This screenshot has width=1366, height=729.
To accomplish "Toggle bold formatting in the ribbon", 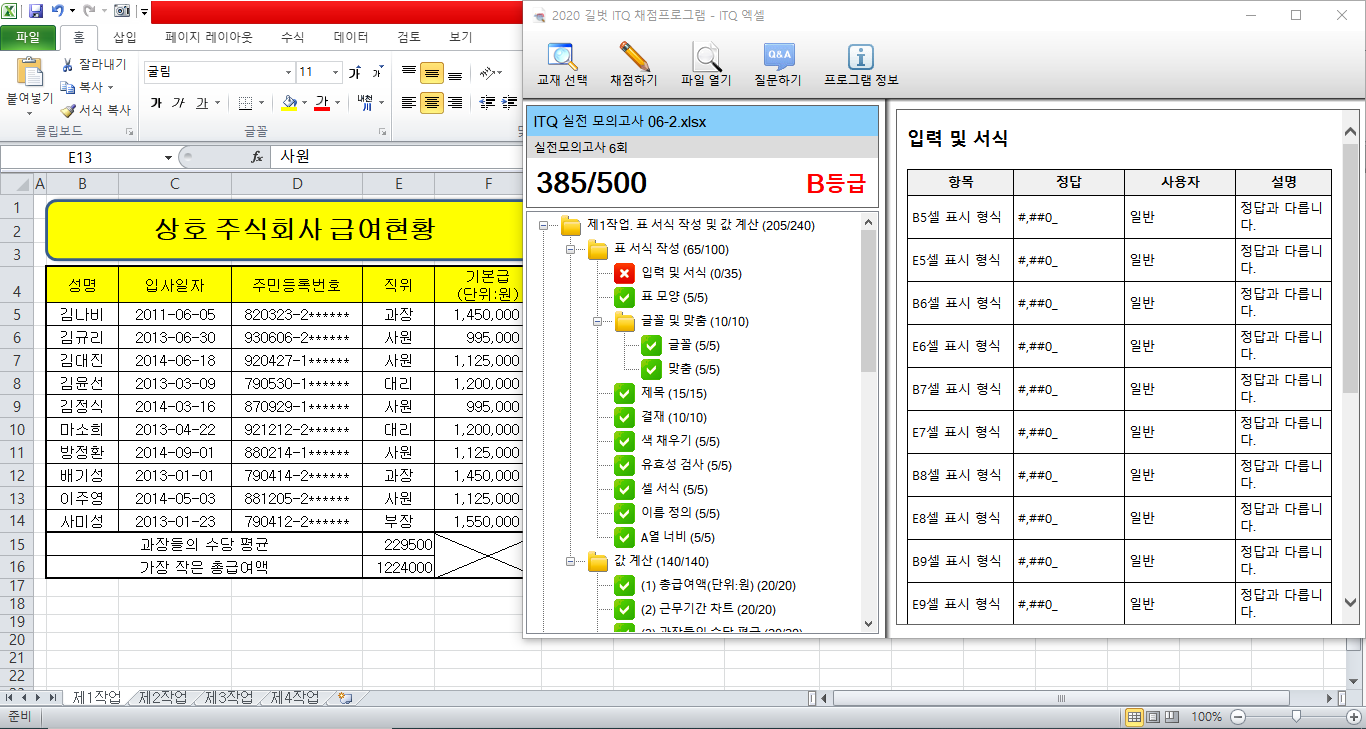I will coord(155,103).
